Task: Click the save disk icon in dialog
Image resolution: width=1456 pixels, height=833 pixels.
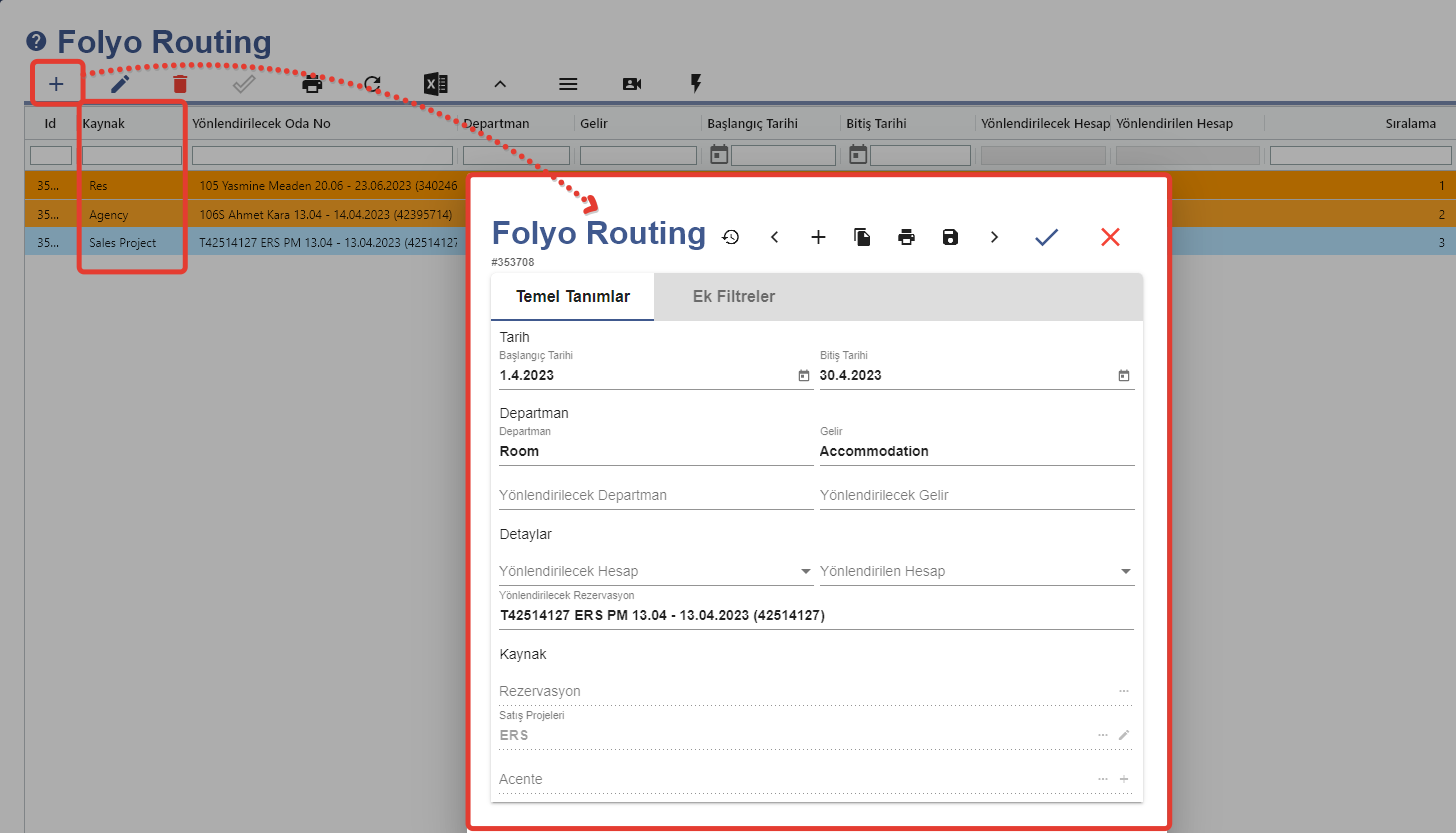Action: point(950,237)
